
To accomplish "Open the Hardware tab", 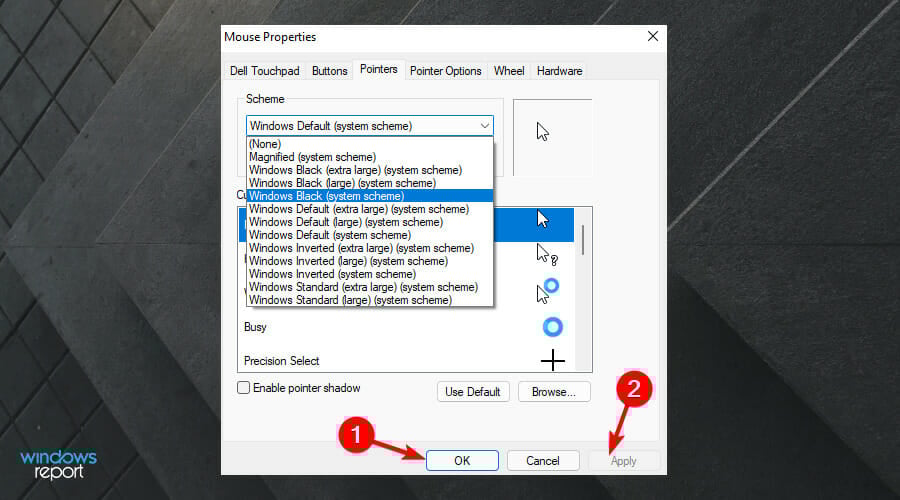I will pyautogui.click(x=560, y=71).
